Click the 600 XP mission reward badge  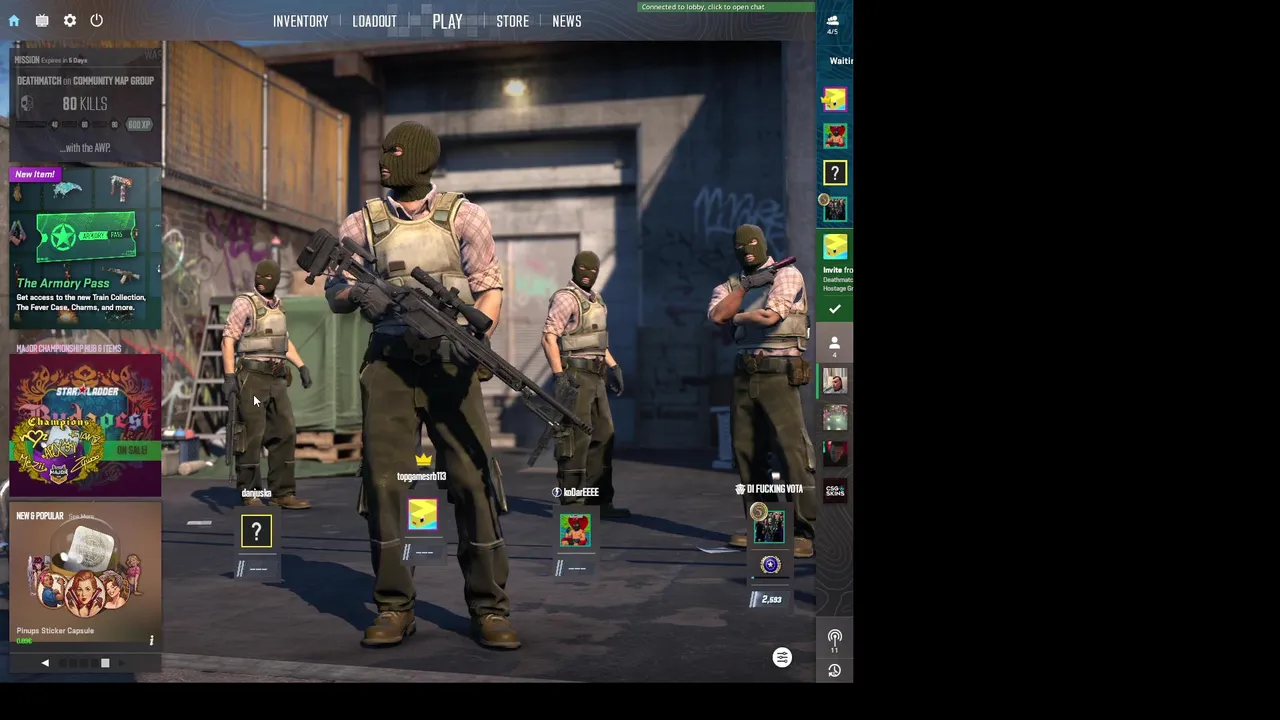pyautogui.click(x=139, y=125)
